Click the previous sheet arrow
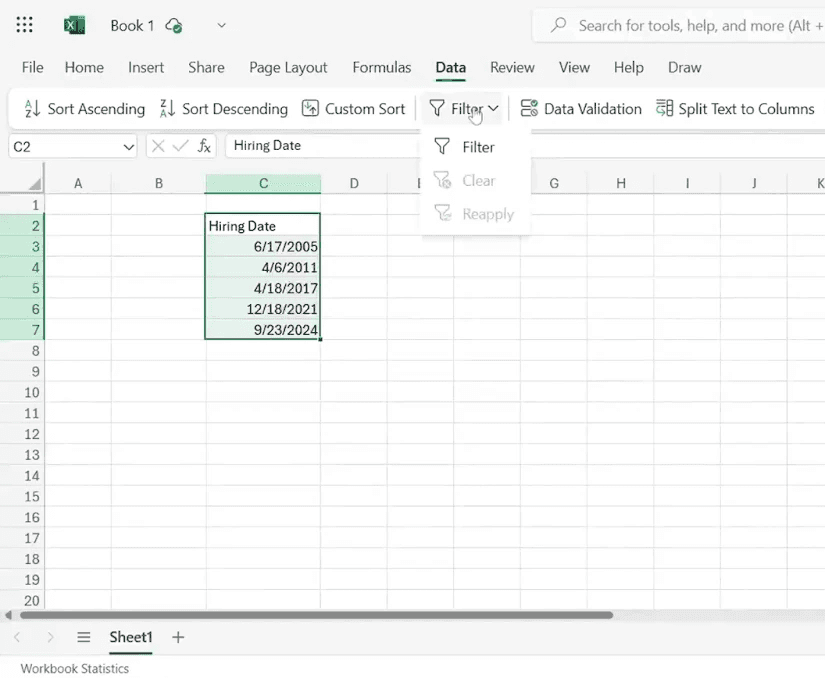The width and height of the screenshot is (825, 678). pyautogui.click(x=17, y=637)
